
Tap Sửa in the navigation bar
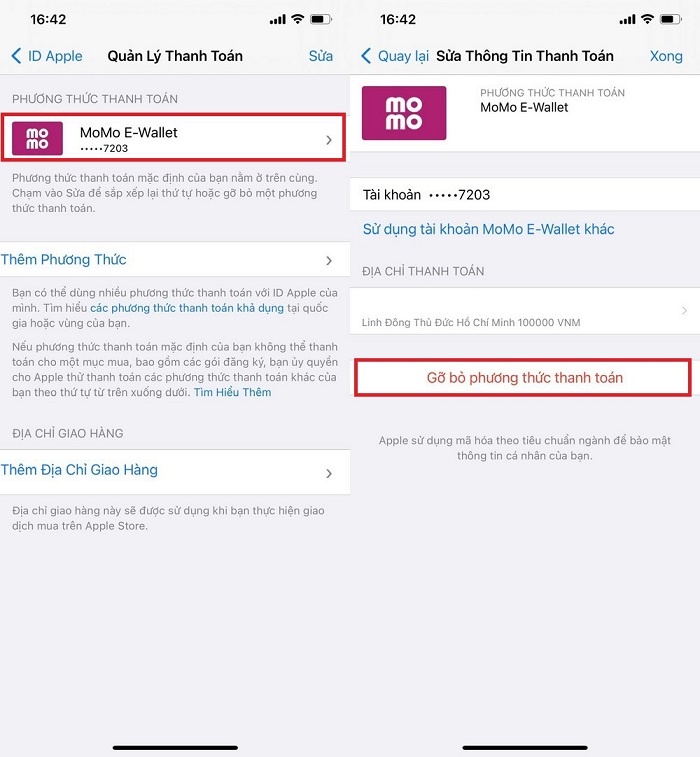coord(321,56)
